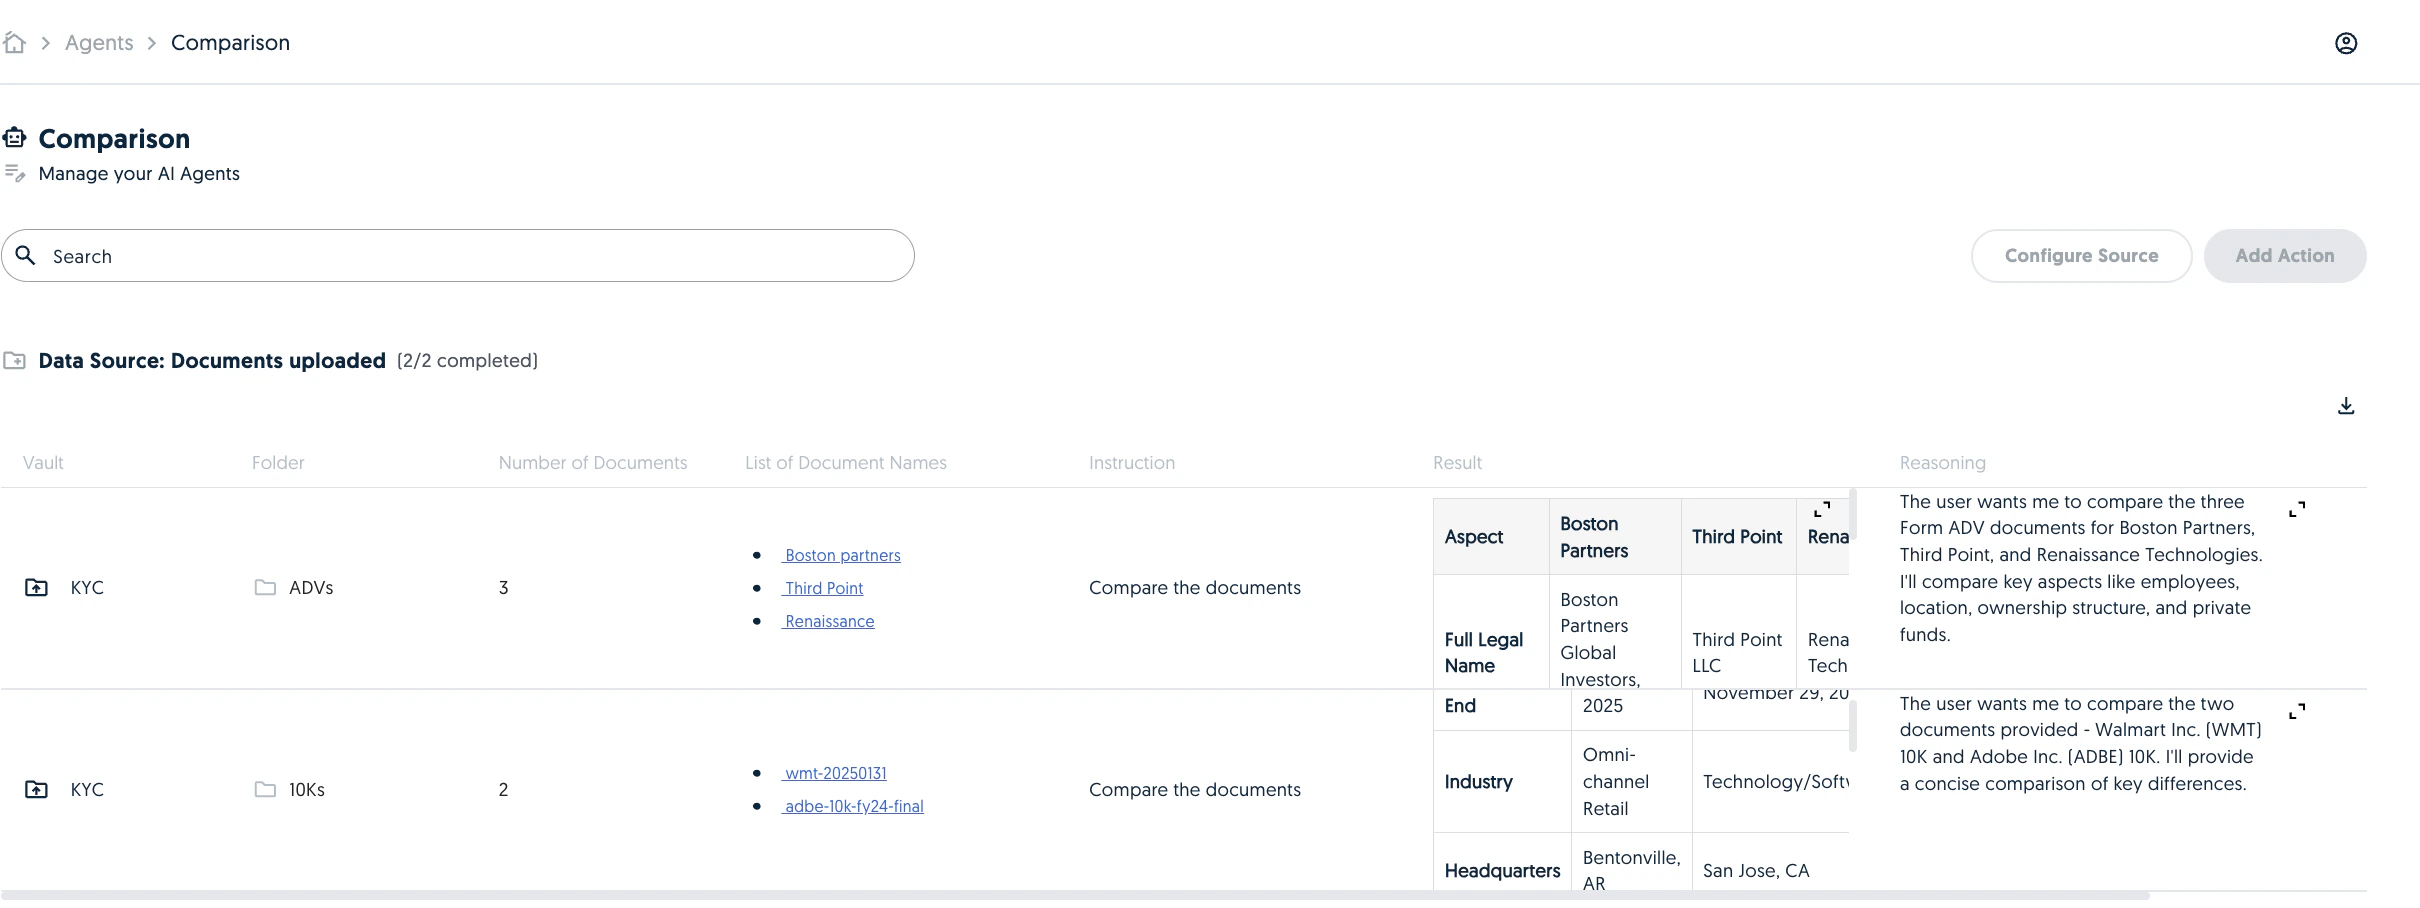Expand the ADVs result table fullscreen

click(x=1822, y=509)
